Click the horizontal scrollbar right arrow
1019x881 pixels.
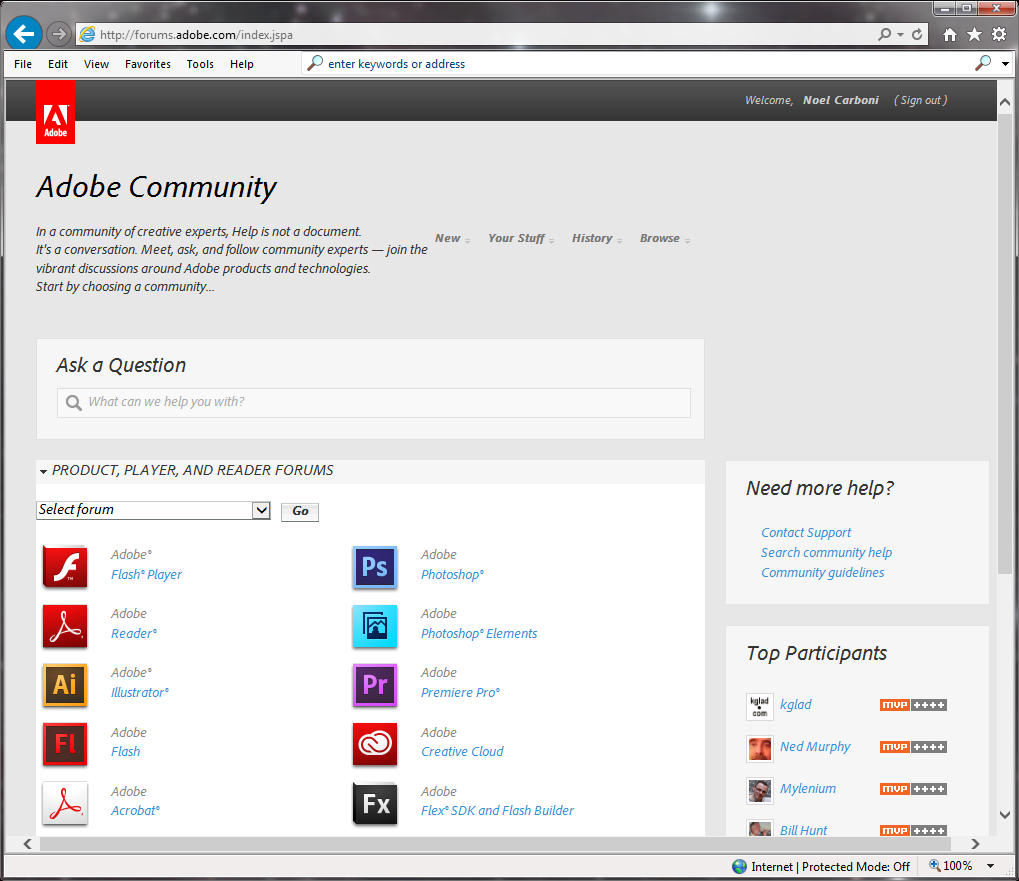tap(975, 844)
